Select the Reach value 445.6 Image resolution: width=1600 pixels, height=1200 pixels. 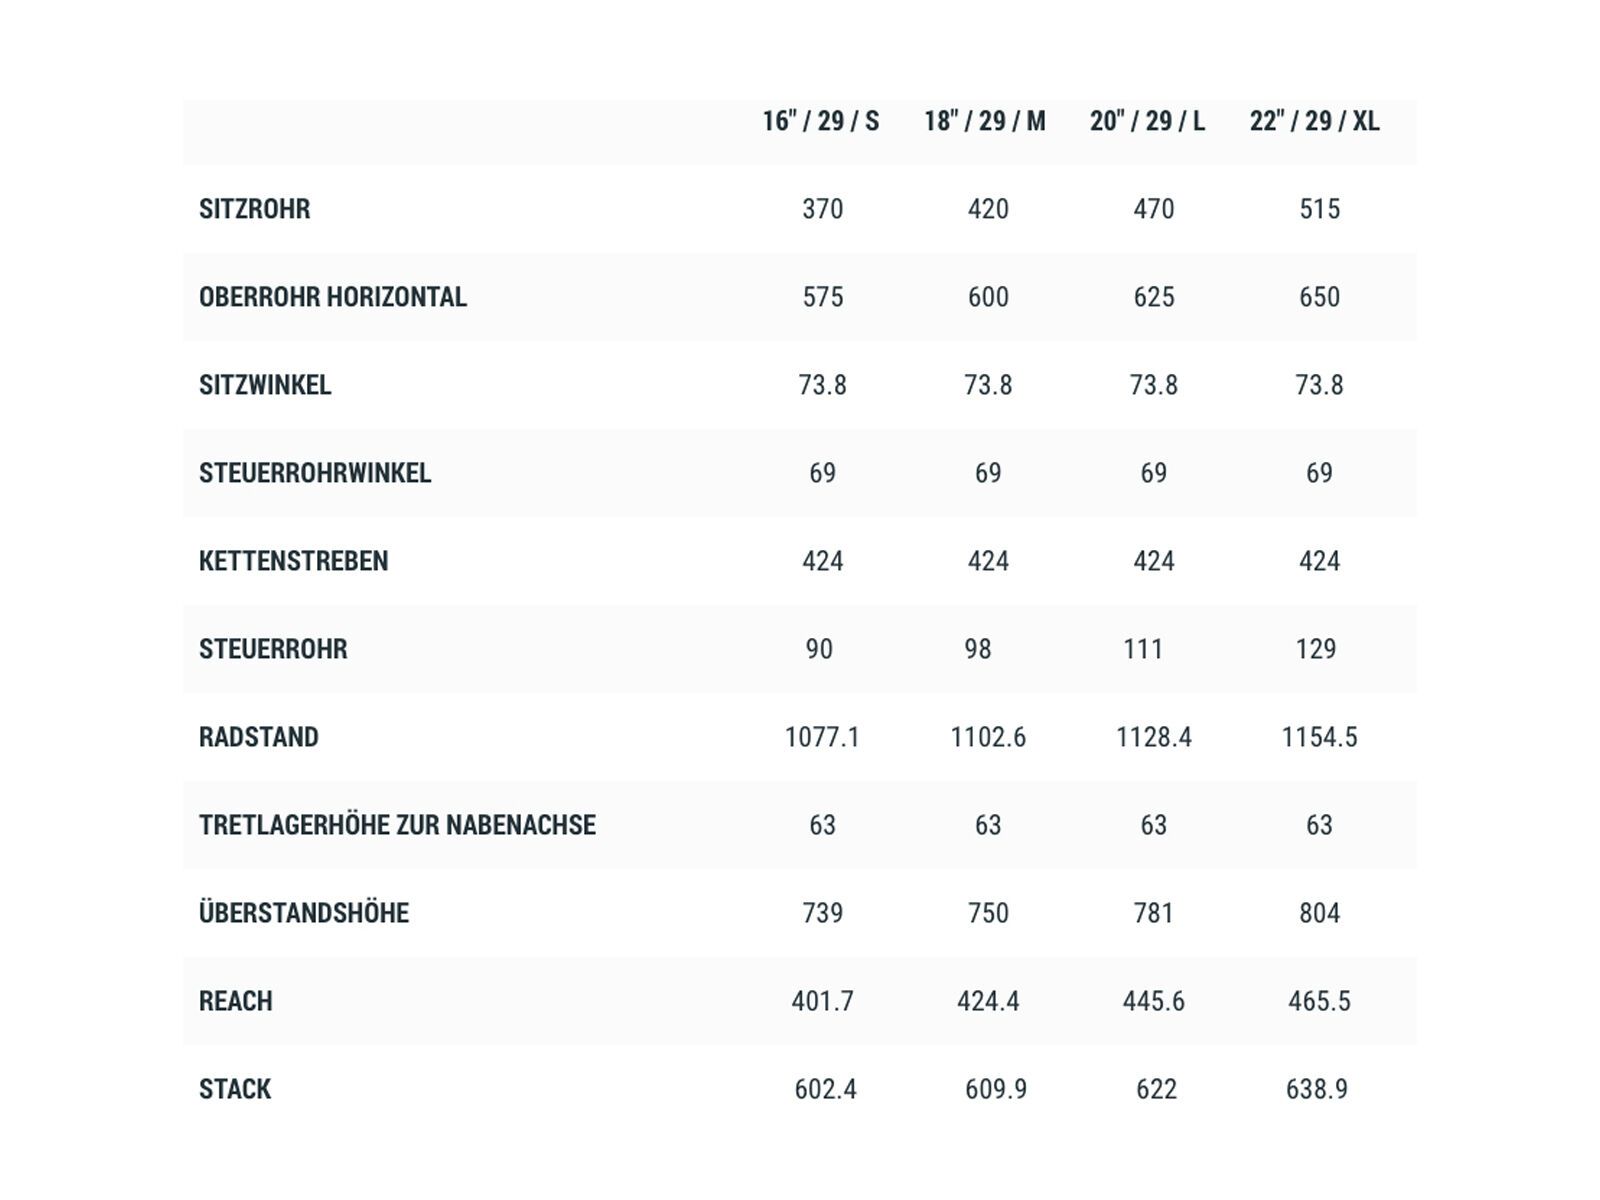[1153, 1001]
